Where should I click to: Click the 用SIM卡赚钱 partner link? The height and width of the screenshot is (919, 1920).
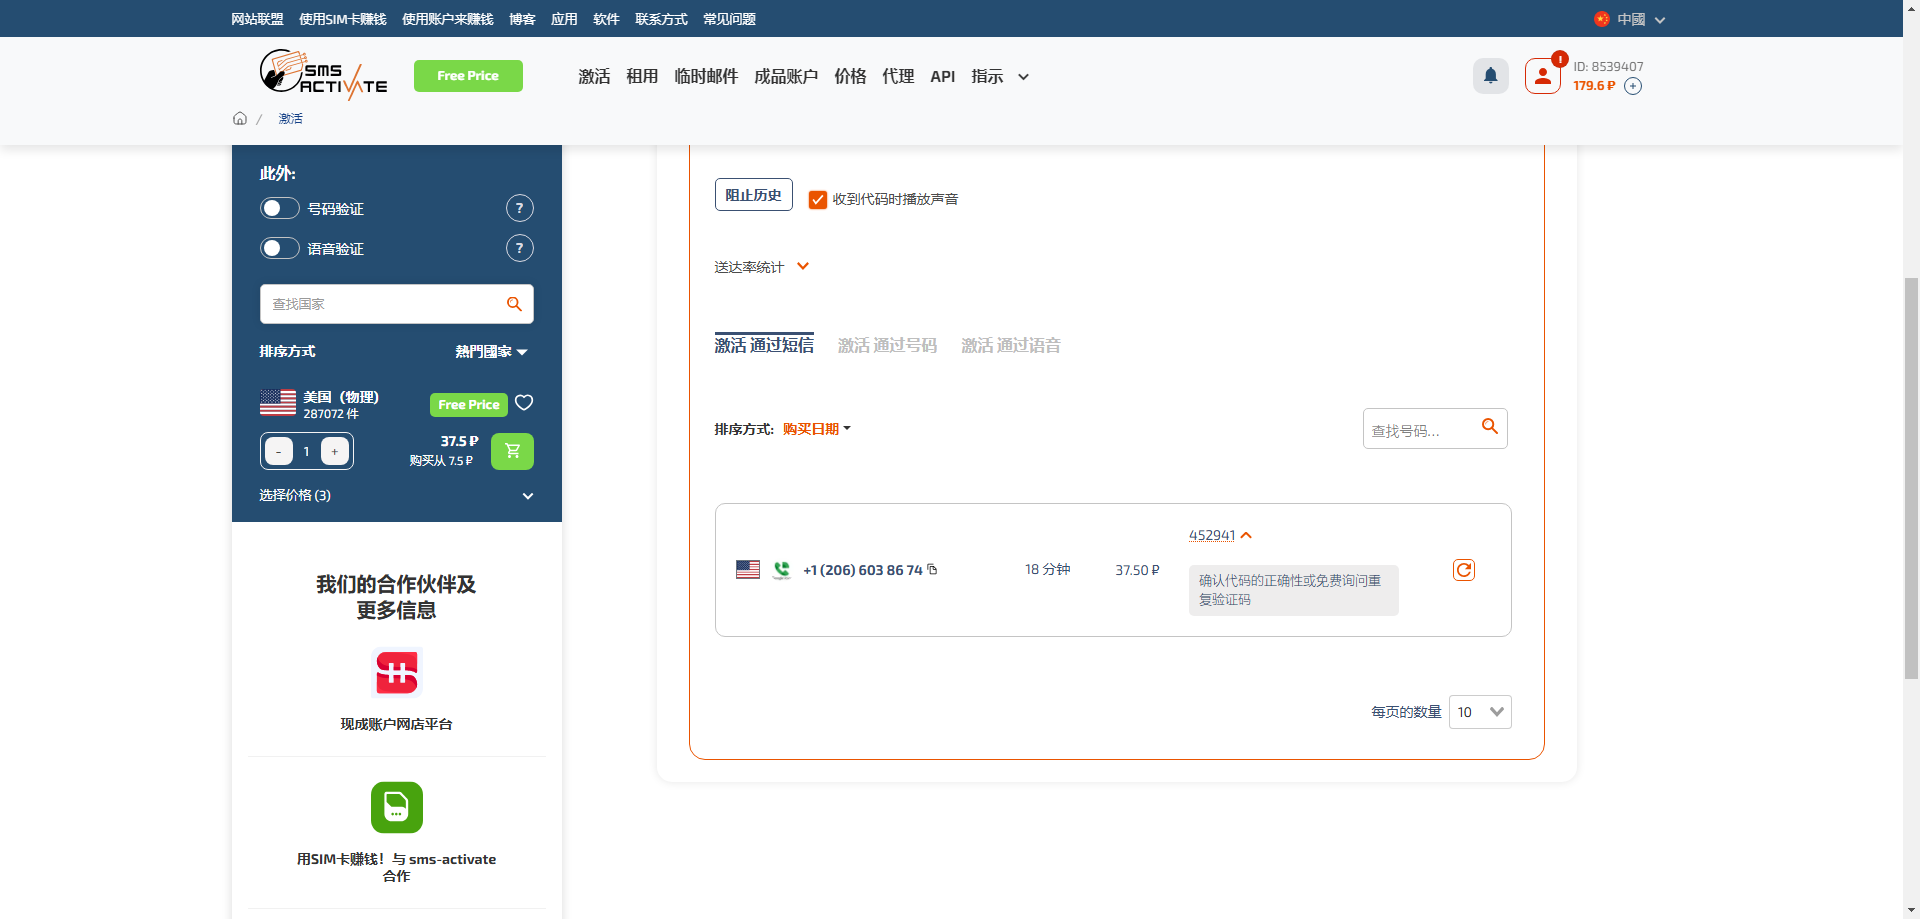point(396,867)
